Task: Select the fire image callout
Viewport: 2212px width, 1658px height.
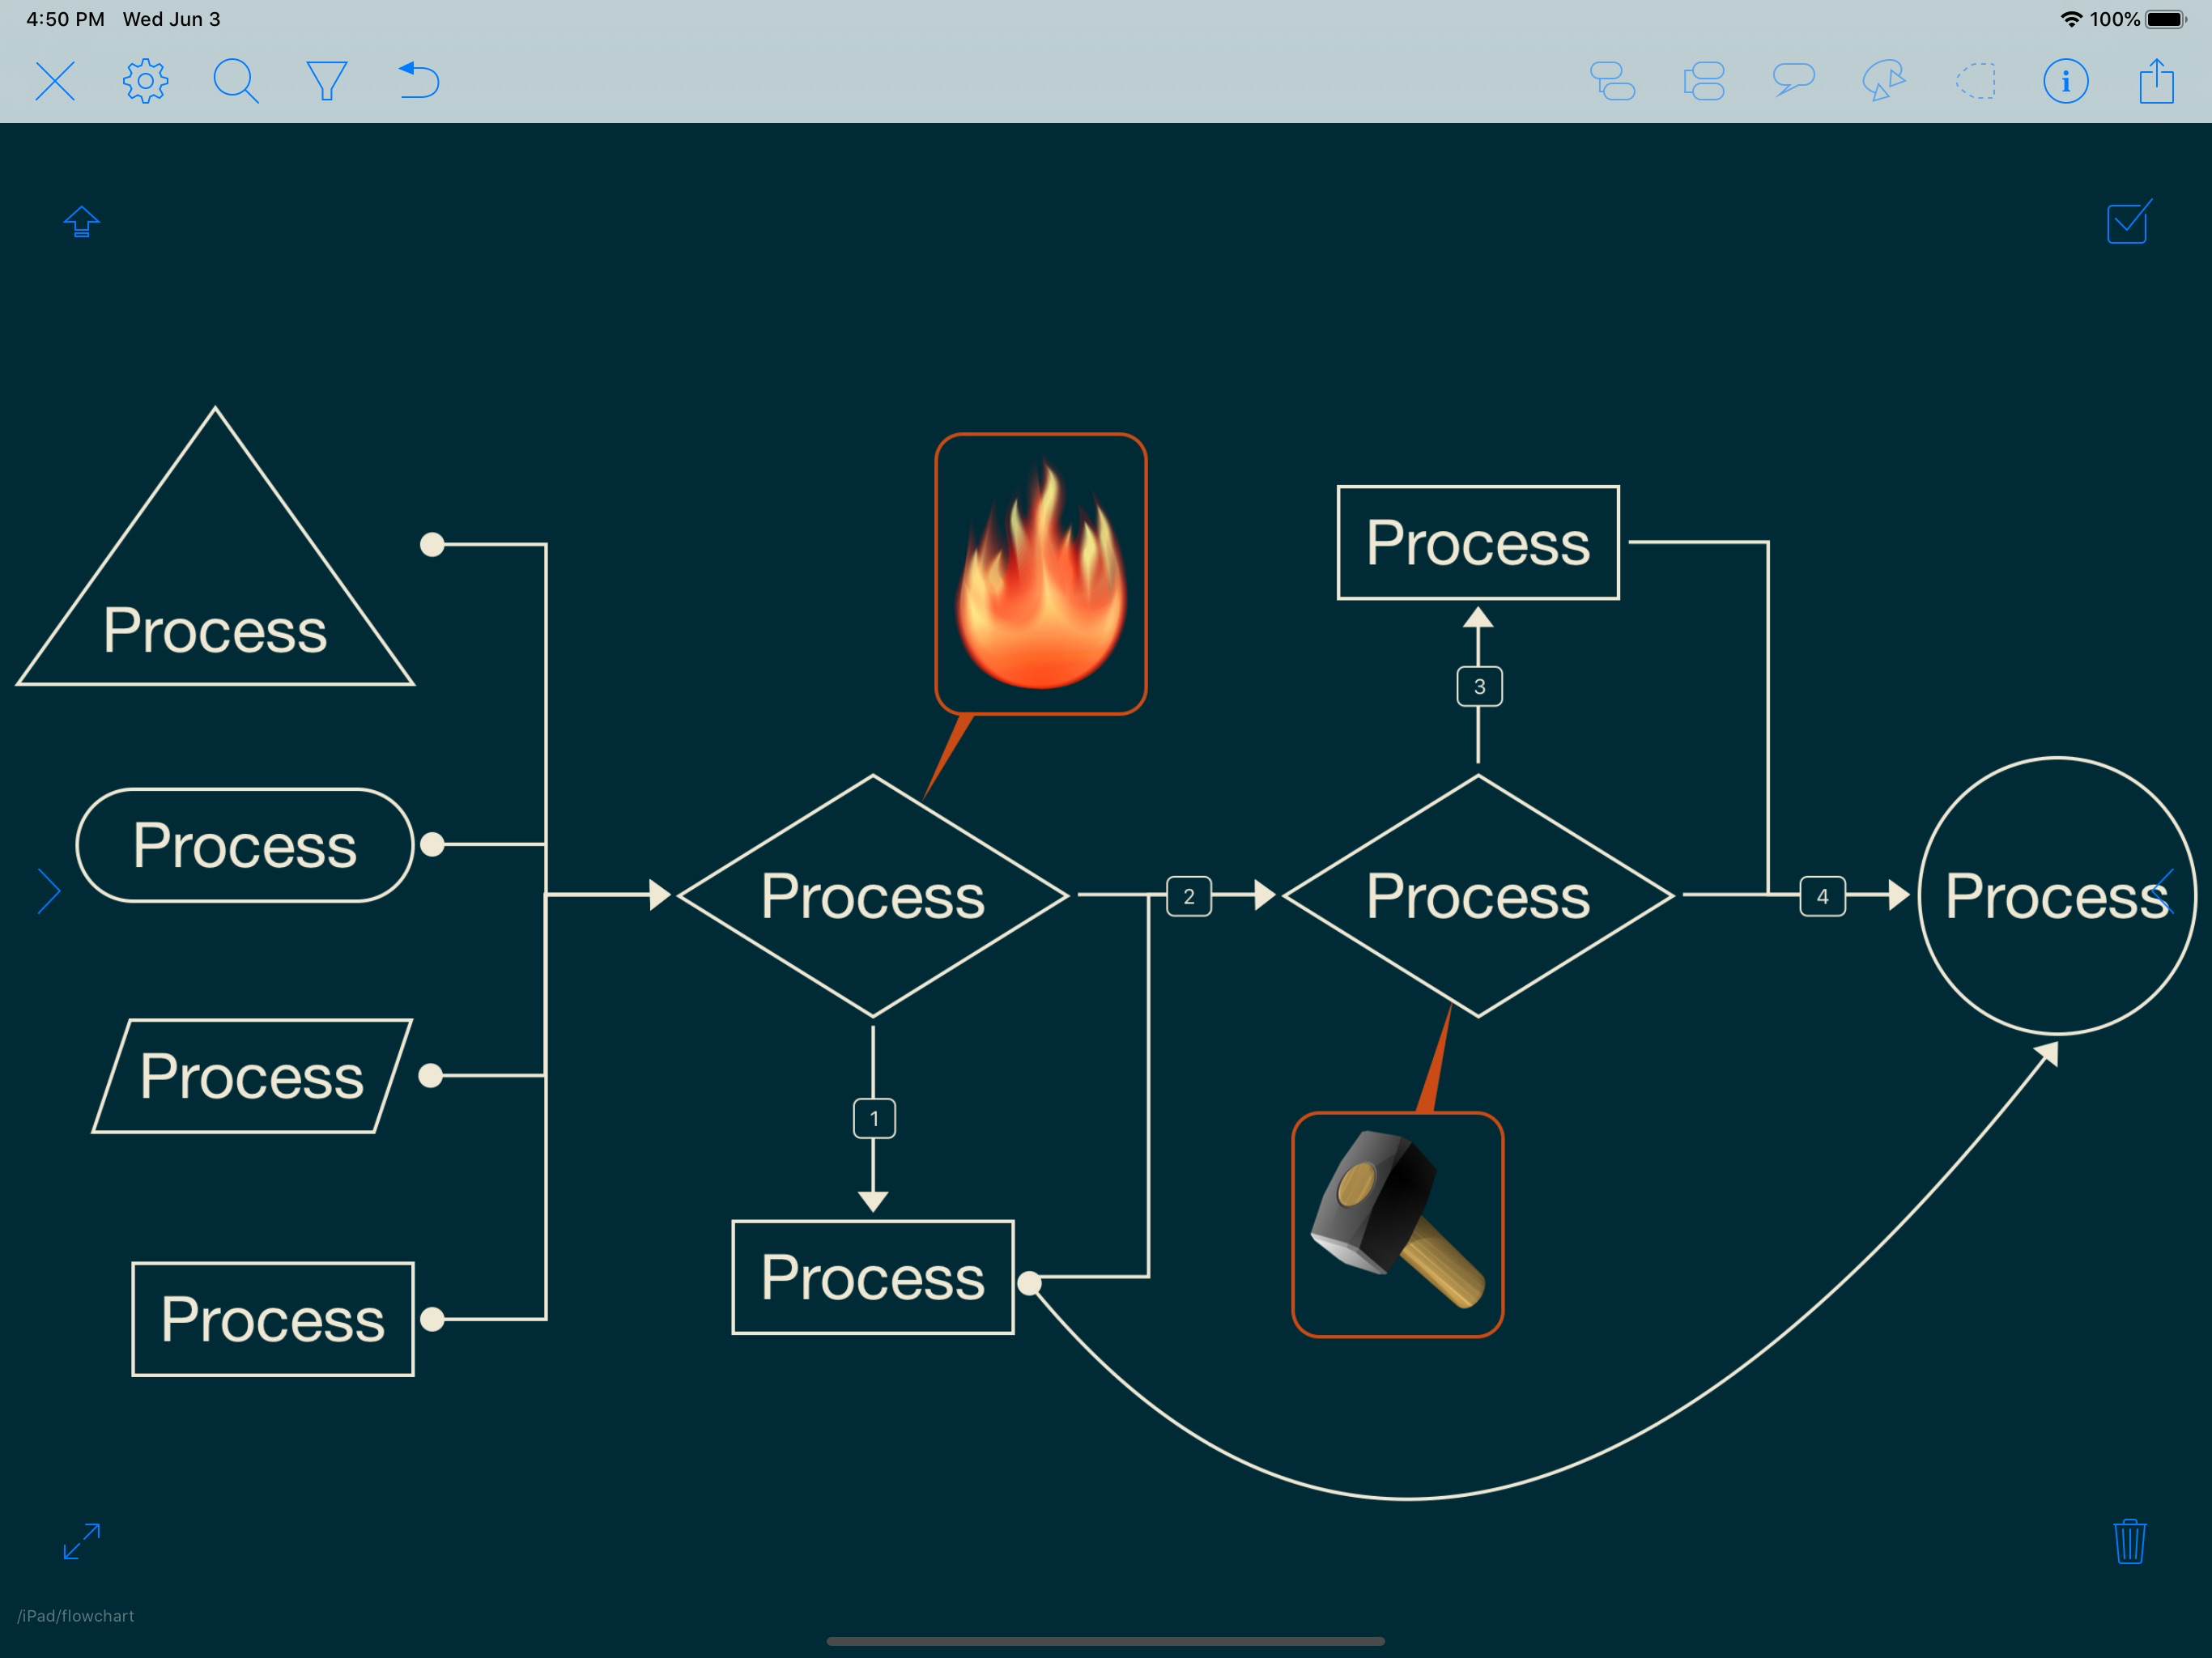Action: click(x=1041, y=574)
